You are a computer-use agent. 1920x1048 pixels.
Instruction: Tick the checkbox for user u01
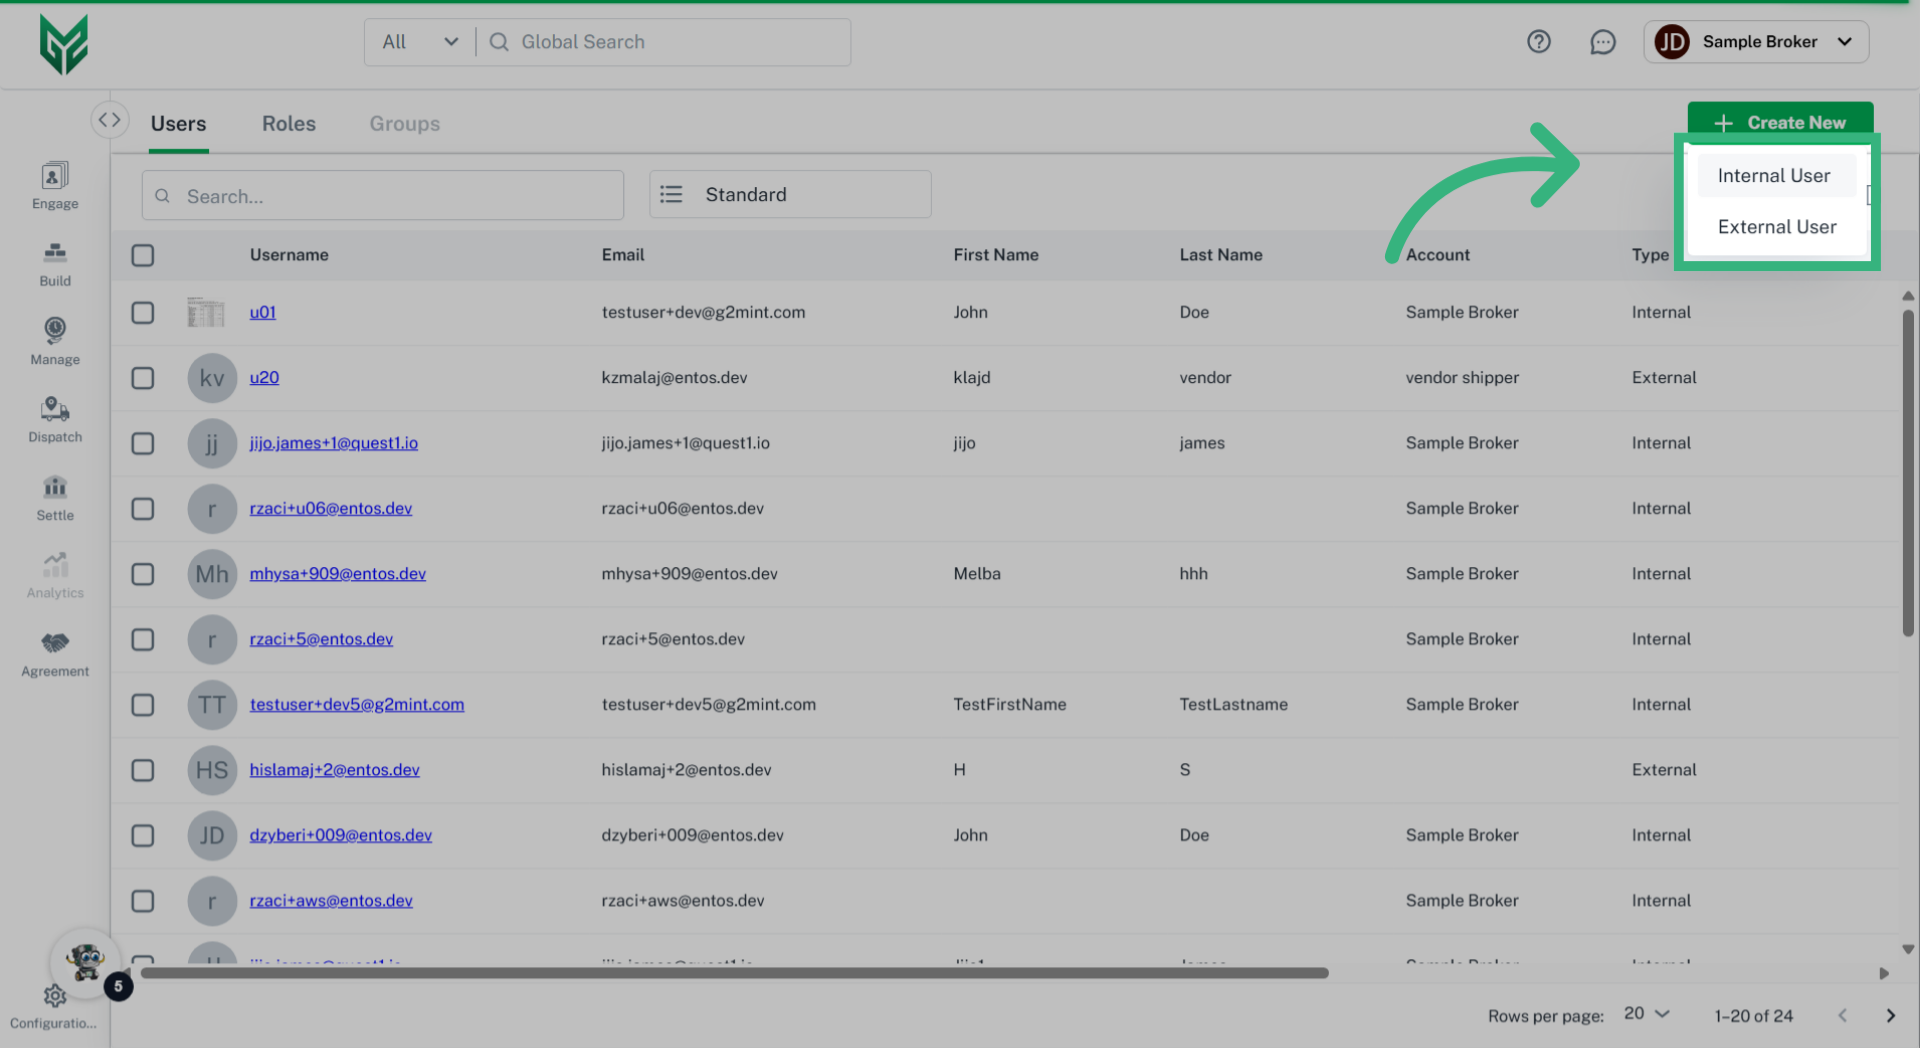click(143, 313)
